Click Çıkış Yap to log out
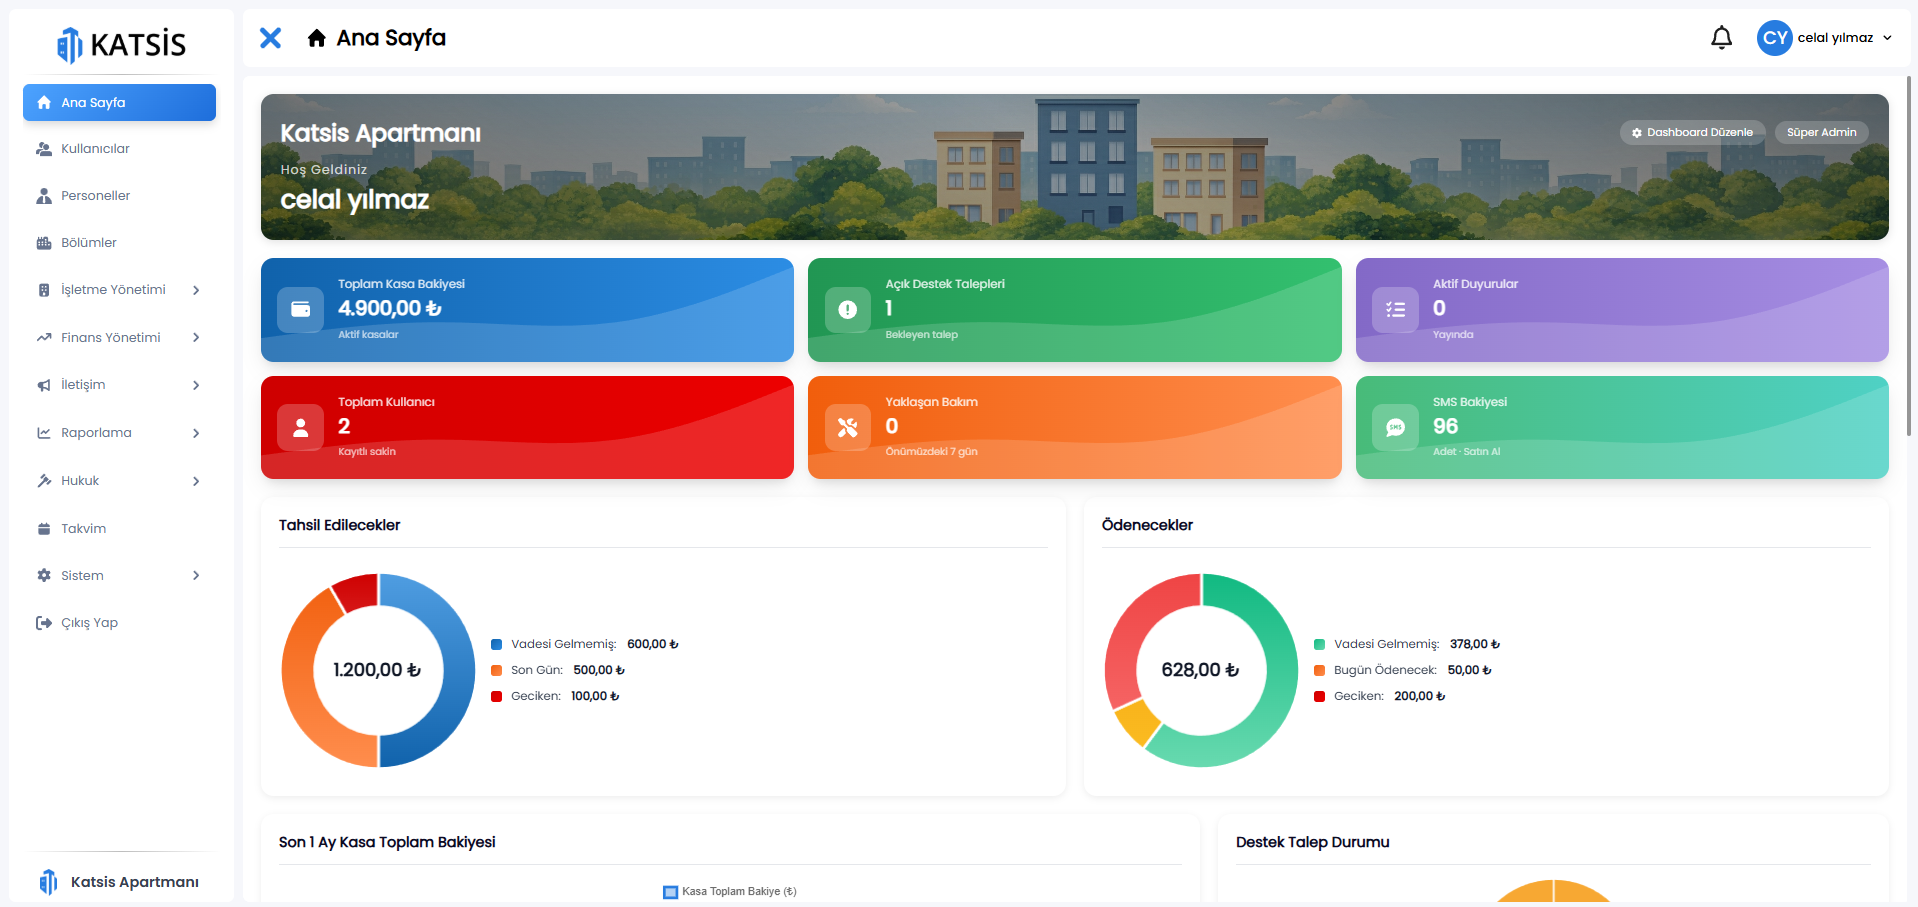Image resolution: width=1918 pixels, height=907 pixels. (119, 623)
